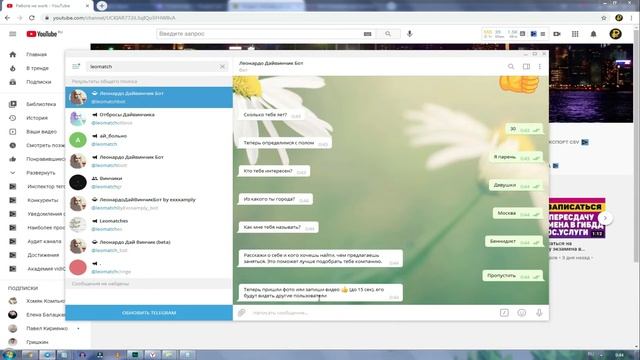This screenshot has width=640, height=360.
Task: Open the YouTube apps grid
Action: pos(575,34)
